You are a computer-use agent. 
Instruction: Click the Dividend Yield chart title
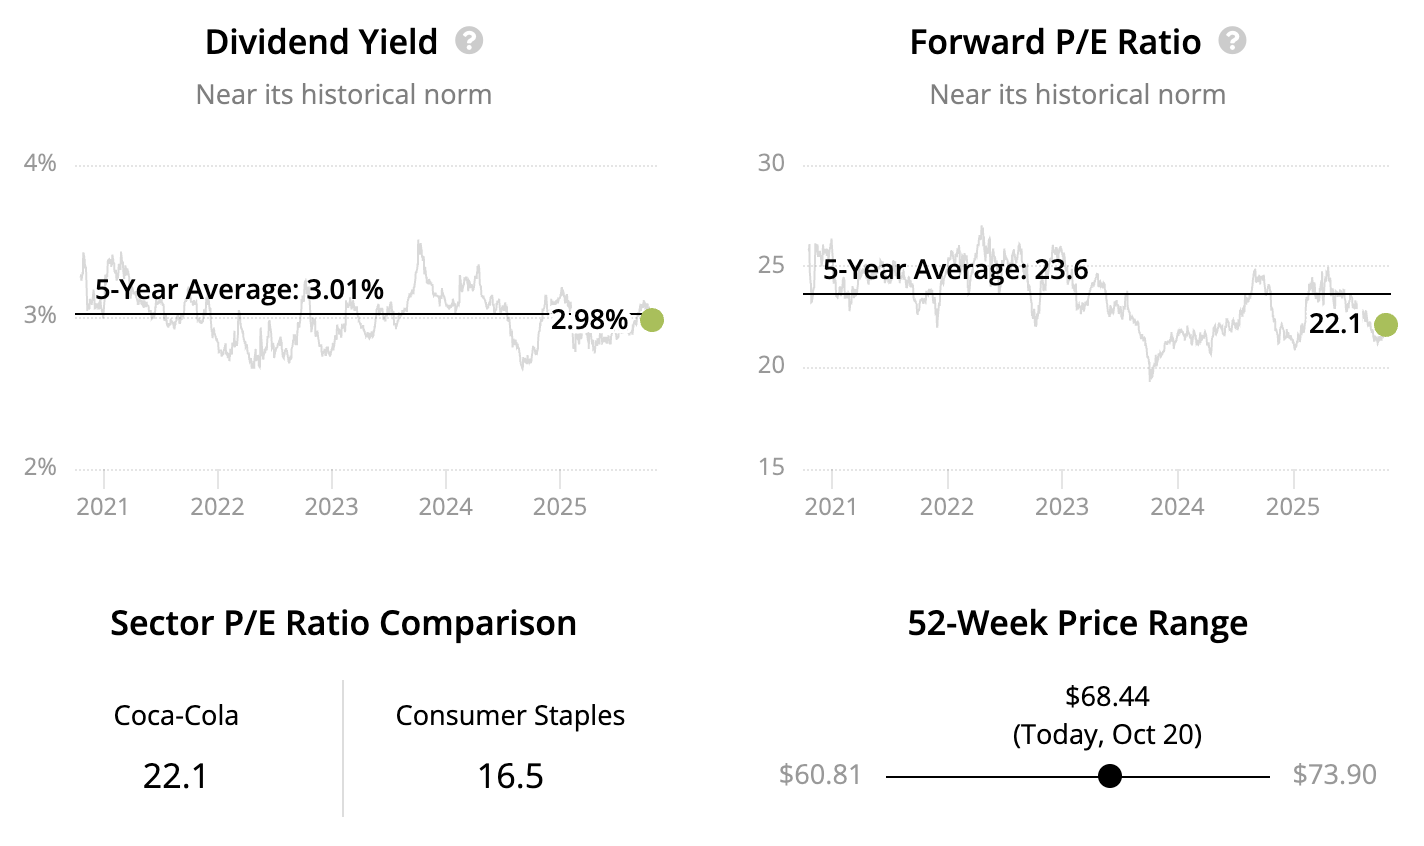[x=321, y=42]
